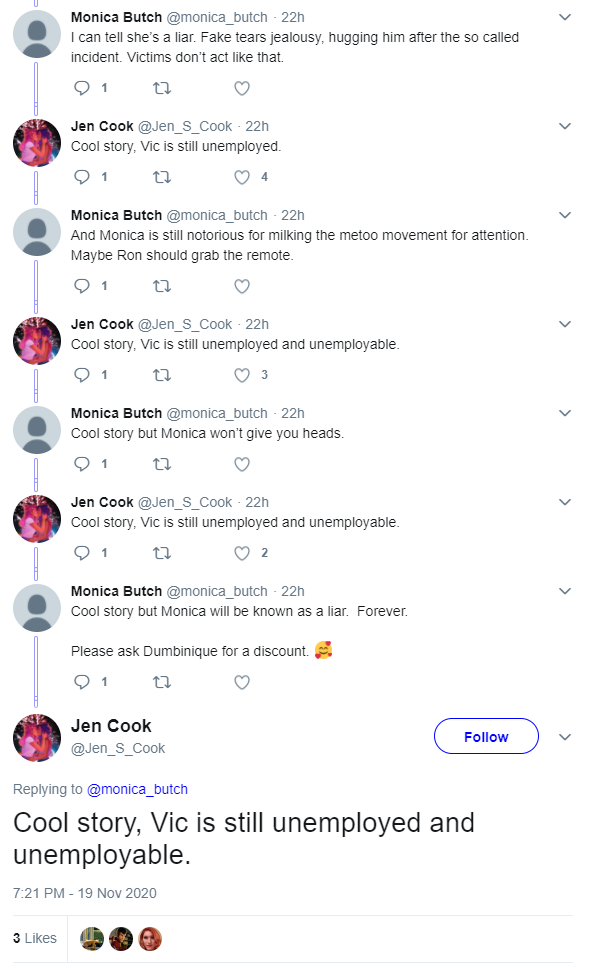This screenshot has height=968, width=593.
Task: Reply to Monica's 'won't give you heads' tweet
Action: [82, 464]
